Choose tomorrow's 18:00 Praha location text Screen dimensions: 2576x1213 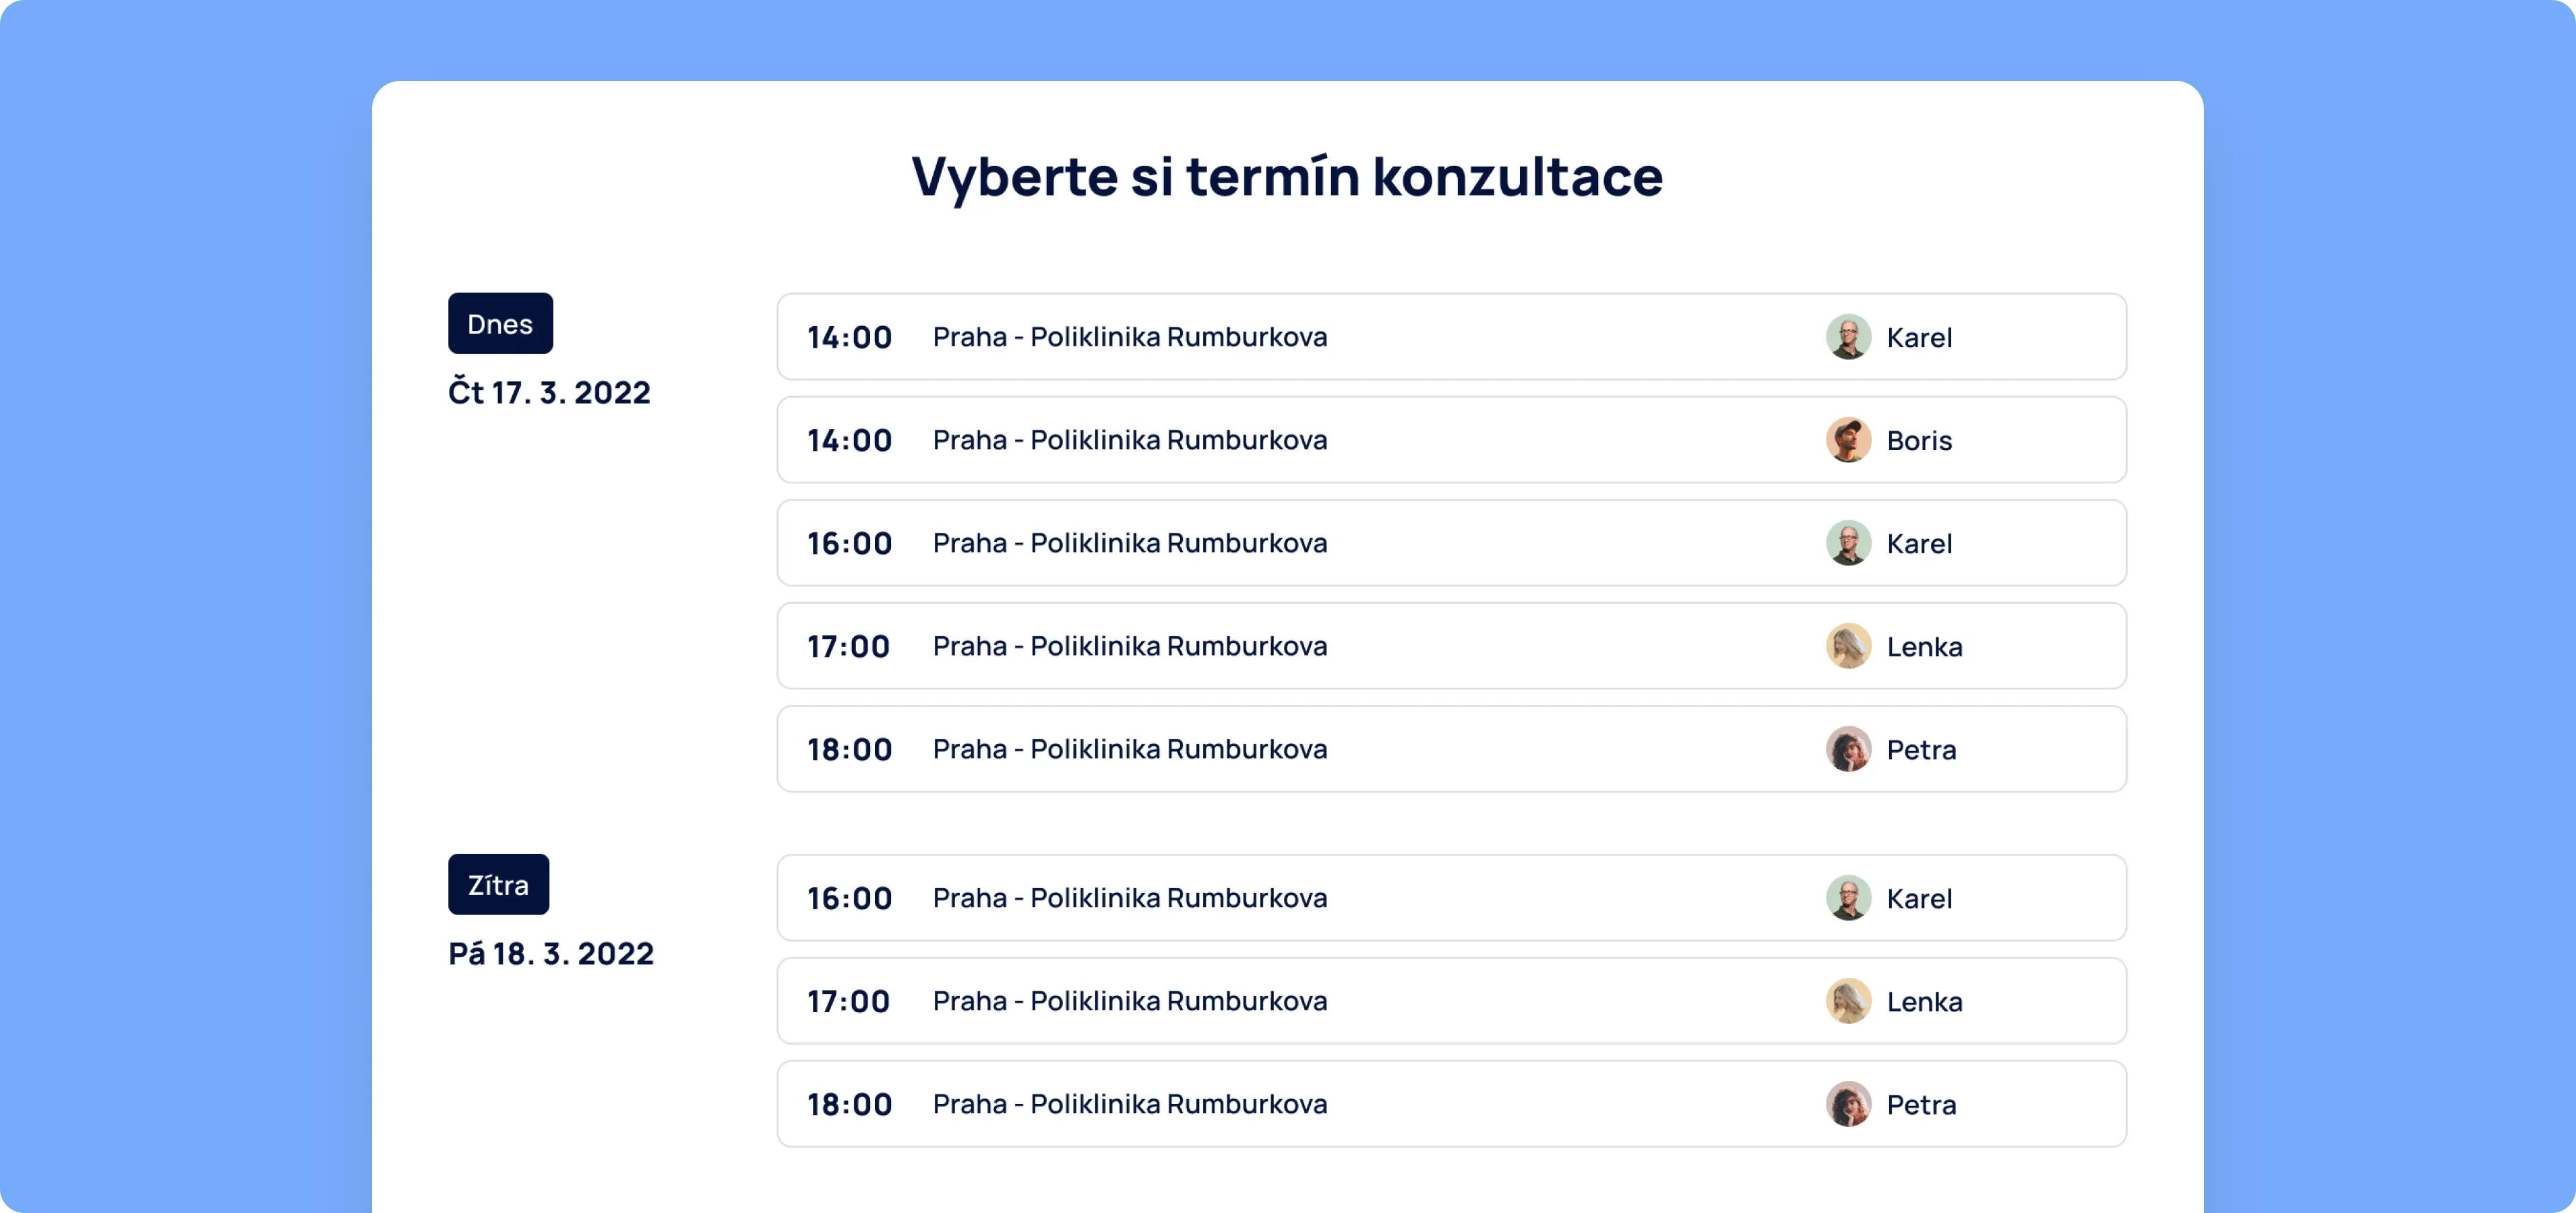(1130, 1104)
